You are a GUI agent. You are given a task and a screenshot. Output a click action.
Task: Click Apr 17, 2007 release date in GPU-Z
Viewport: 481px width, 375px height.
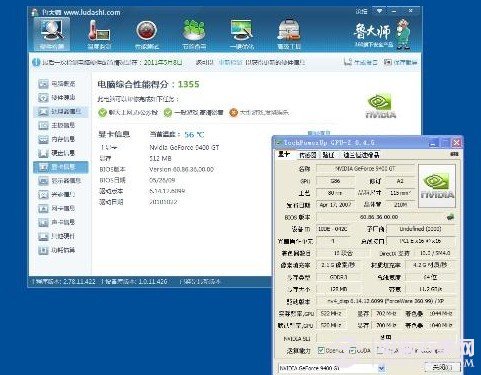(x=335, y=205)
